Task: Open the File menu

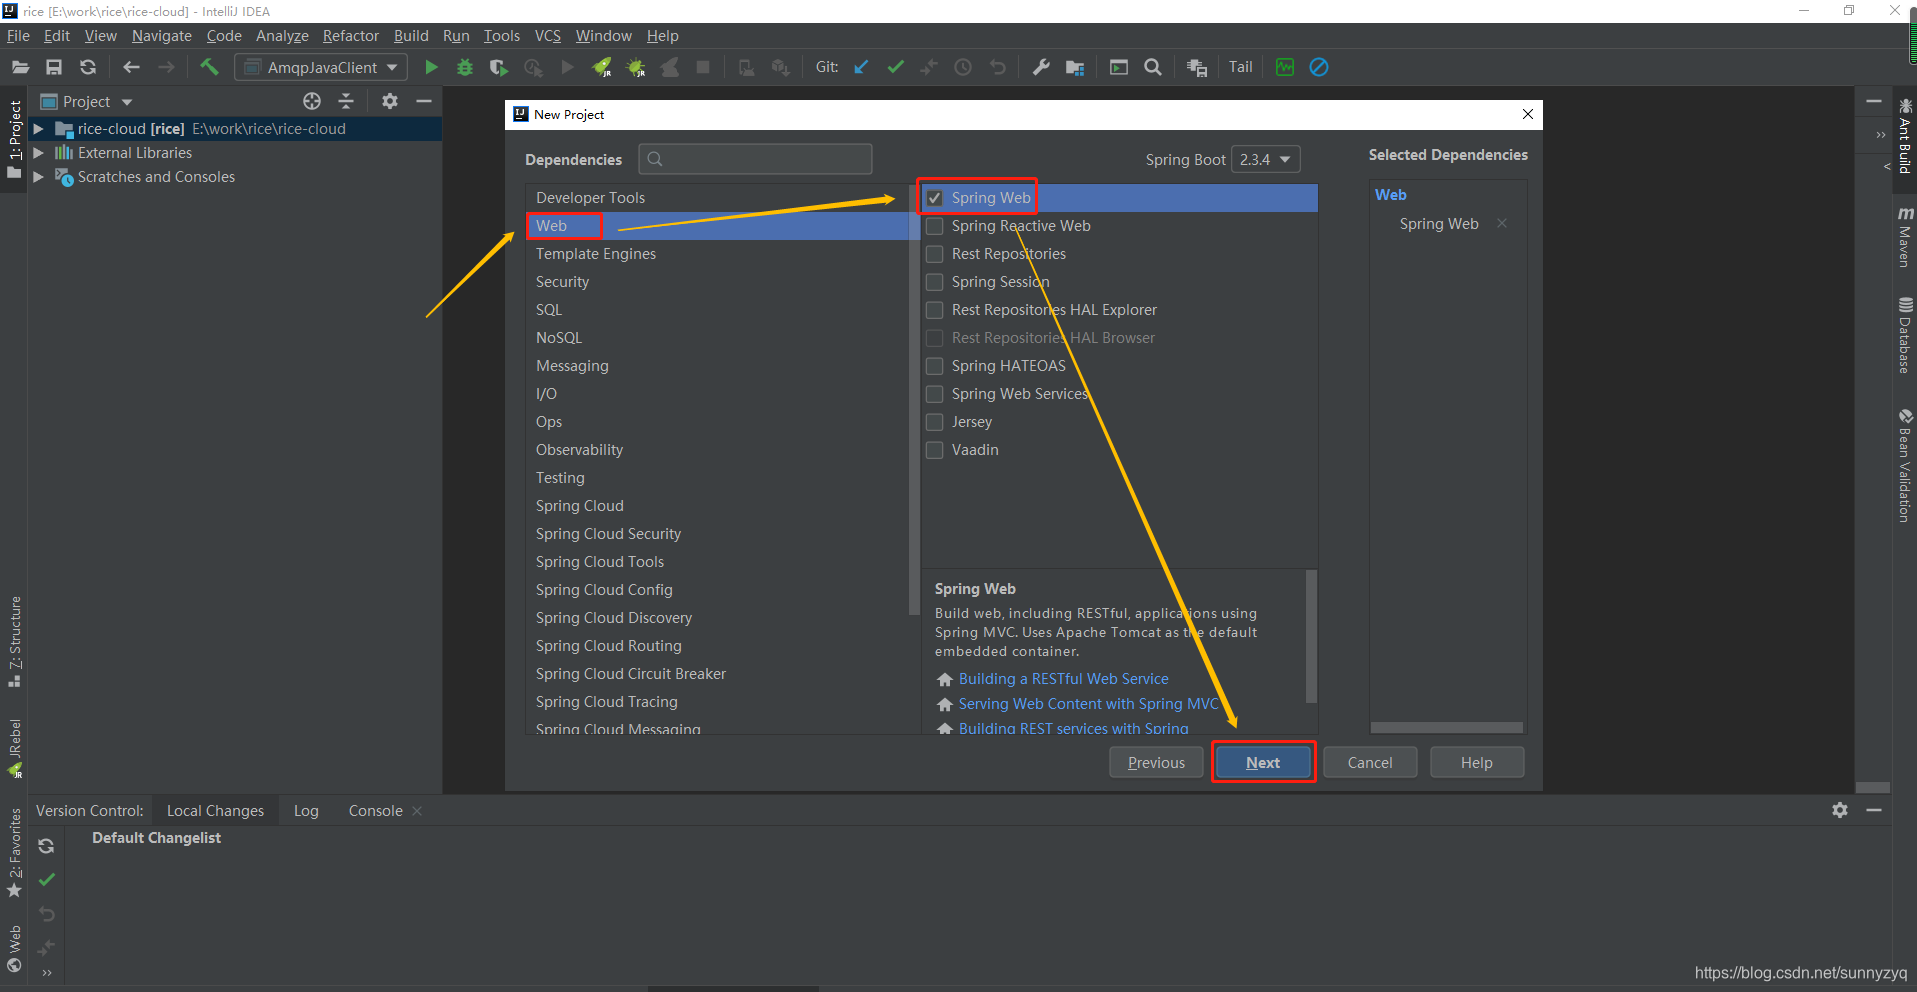Action: tap(18, 36)
